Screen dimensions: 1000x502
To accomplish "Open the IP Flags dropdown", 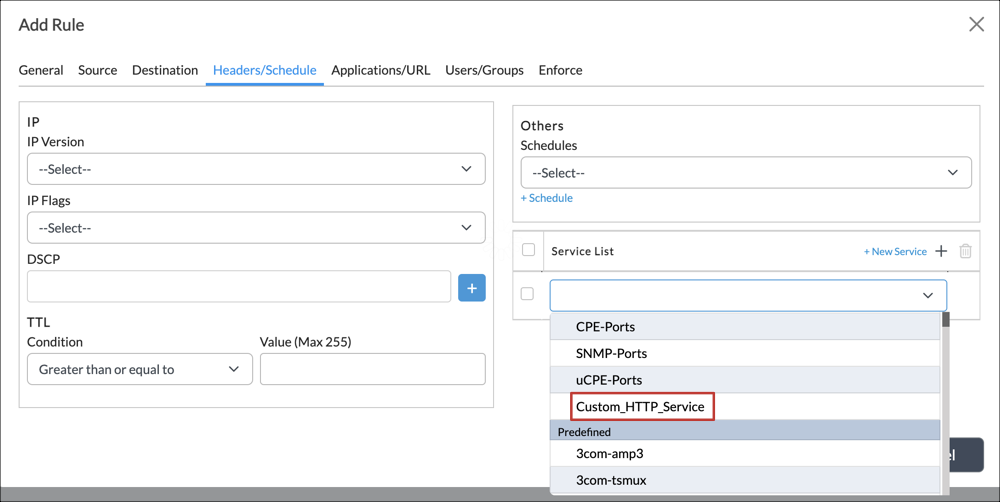I will [x=256, y=228].
